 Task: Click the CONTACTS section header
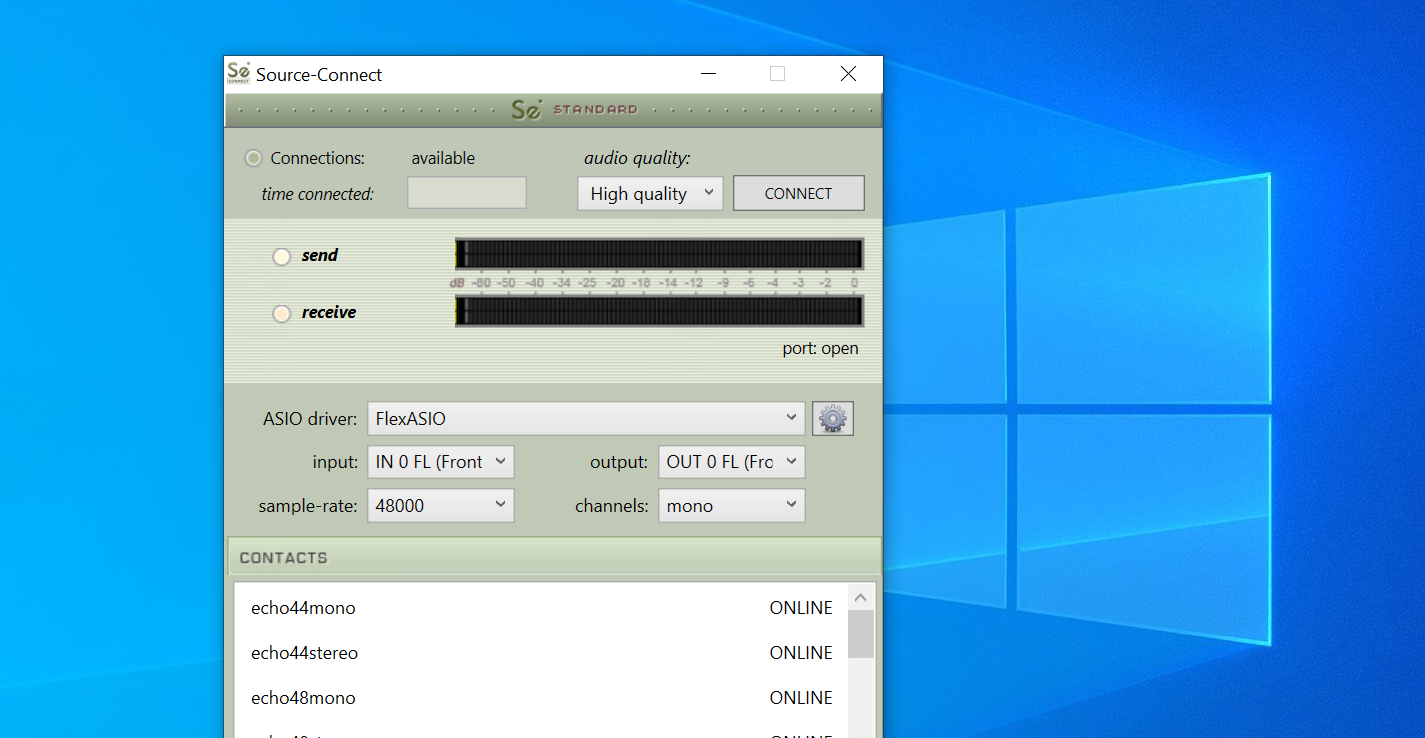click(554, 557)
